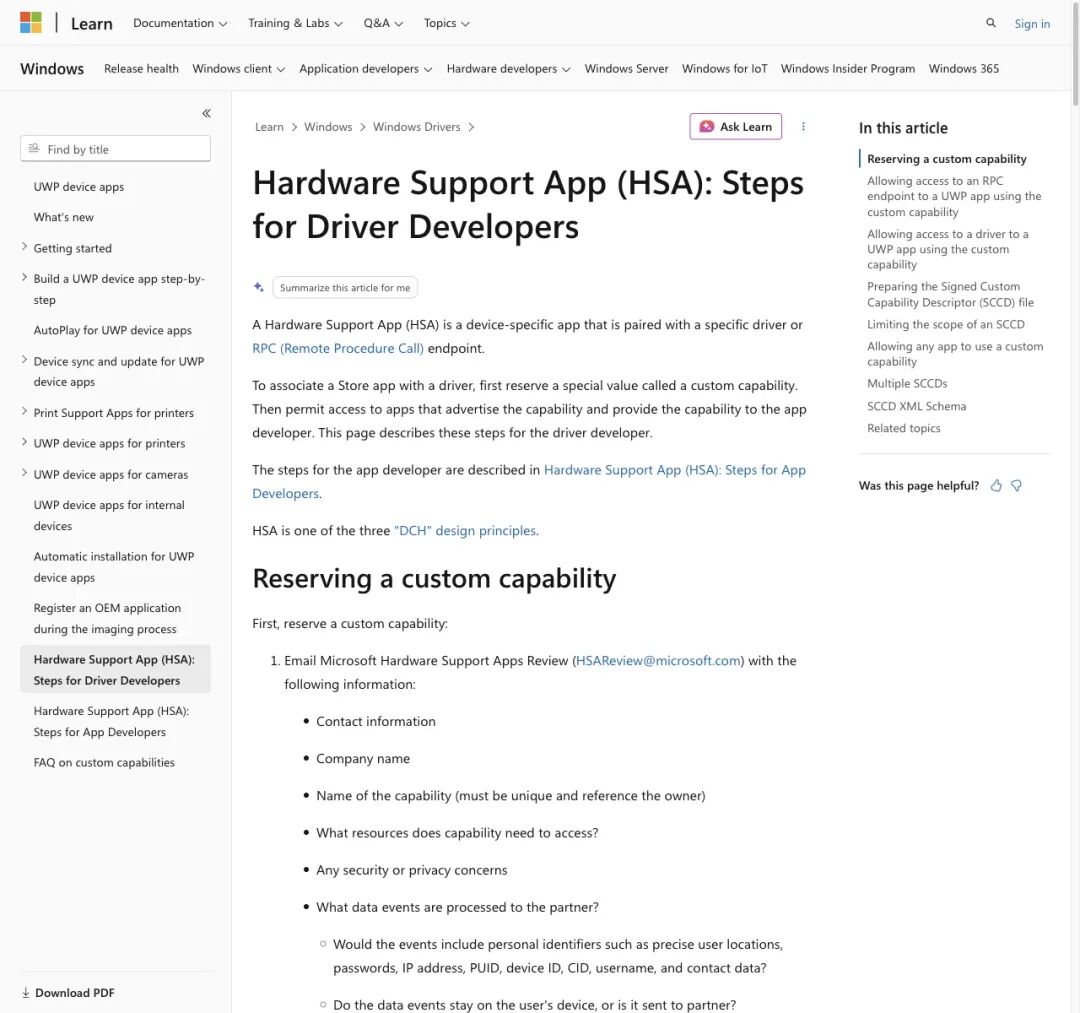Open the Documentation dropdown
This screenshot has width=1080, height=1013.
[x=180, y=23]
